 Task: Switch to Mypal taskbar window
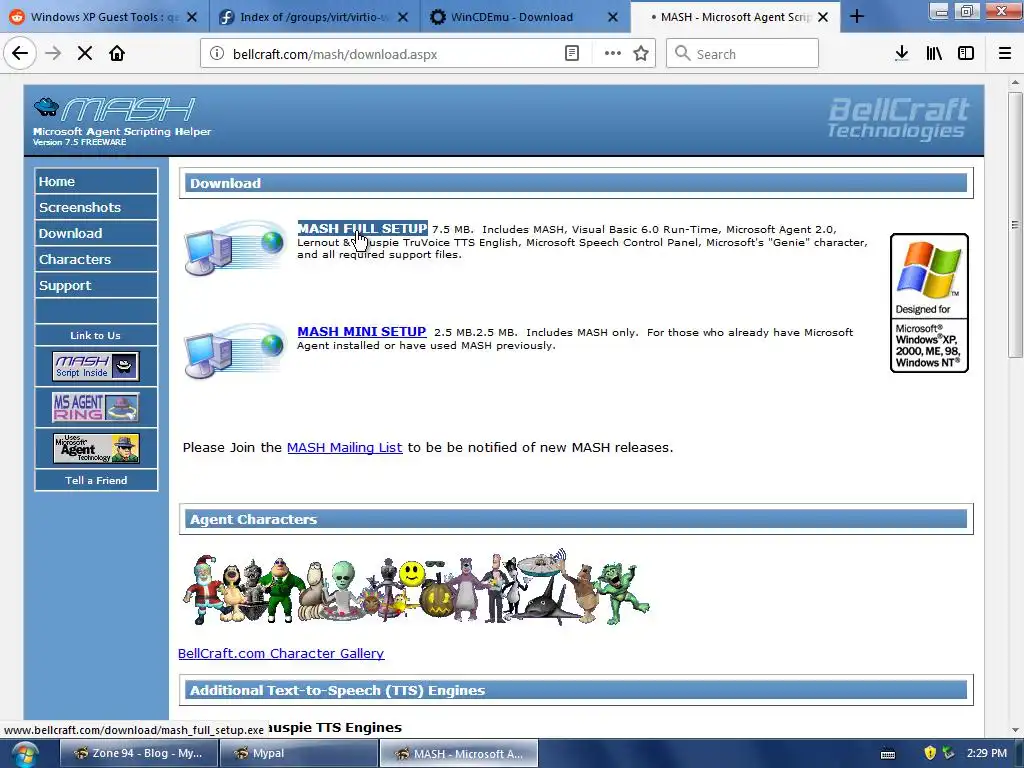298,754
